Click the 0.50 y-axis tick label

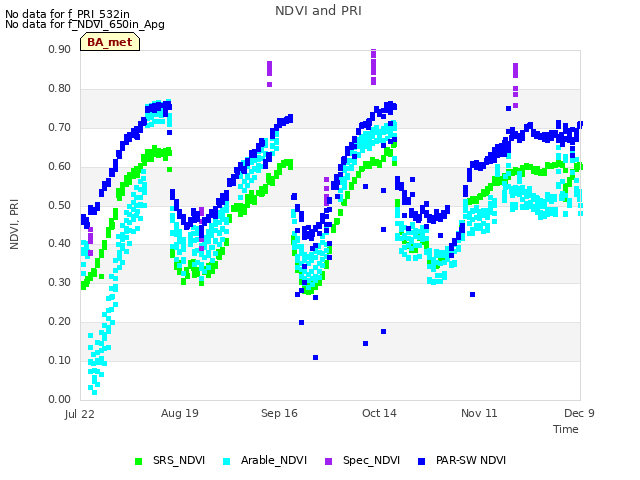(x=60, y=205)
